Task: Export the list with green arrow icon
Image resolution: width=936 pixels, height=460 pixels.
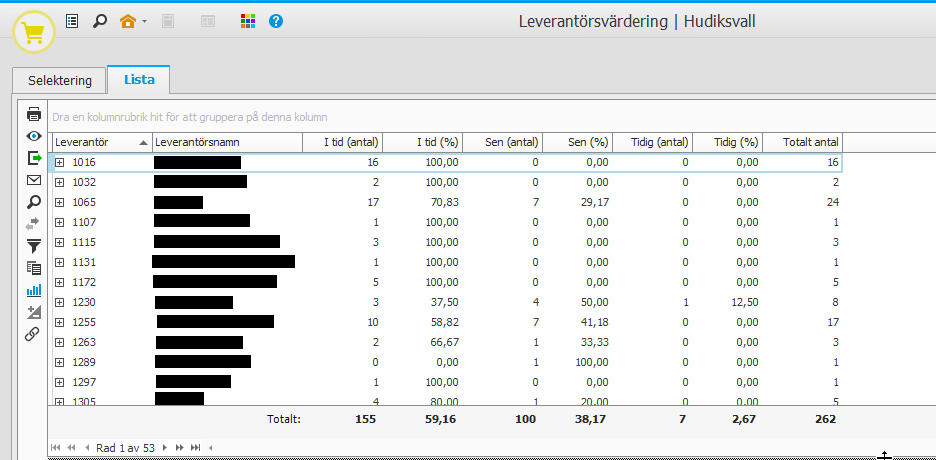Action: (34, 158)
